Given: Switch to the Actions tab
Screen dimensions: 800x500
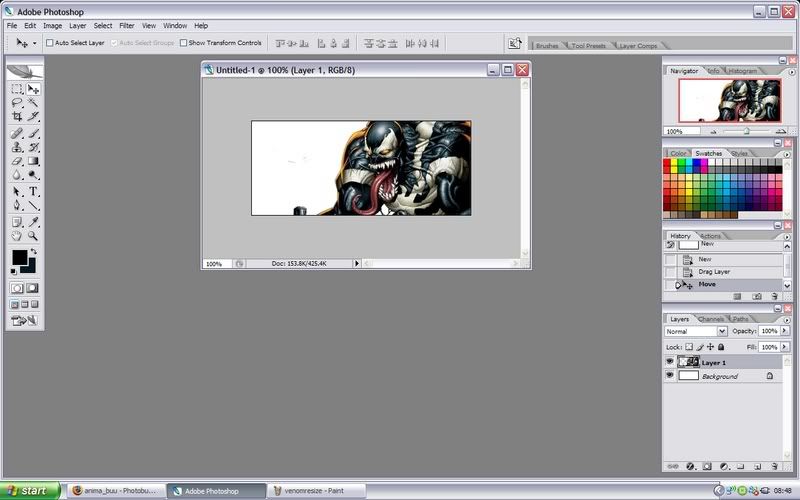Looking at the screenshot, I should [x=711, y=236].
